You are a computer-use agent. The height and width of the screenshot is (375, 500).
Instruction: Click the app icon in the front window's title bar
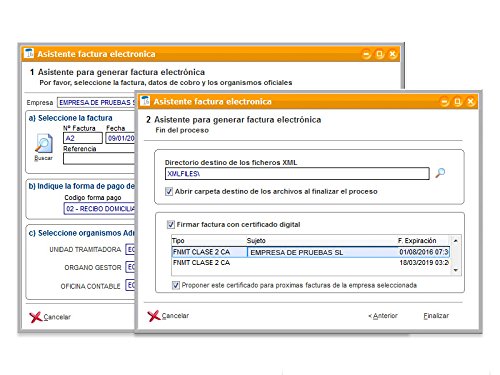[145, 101]
